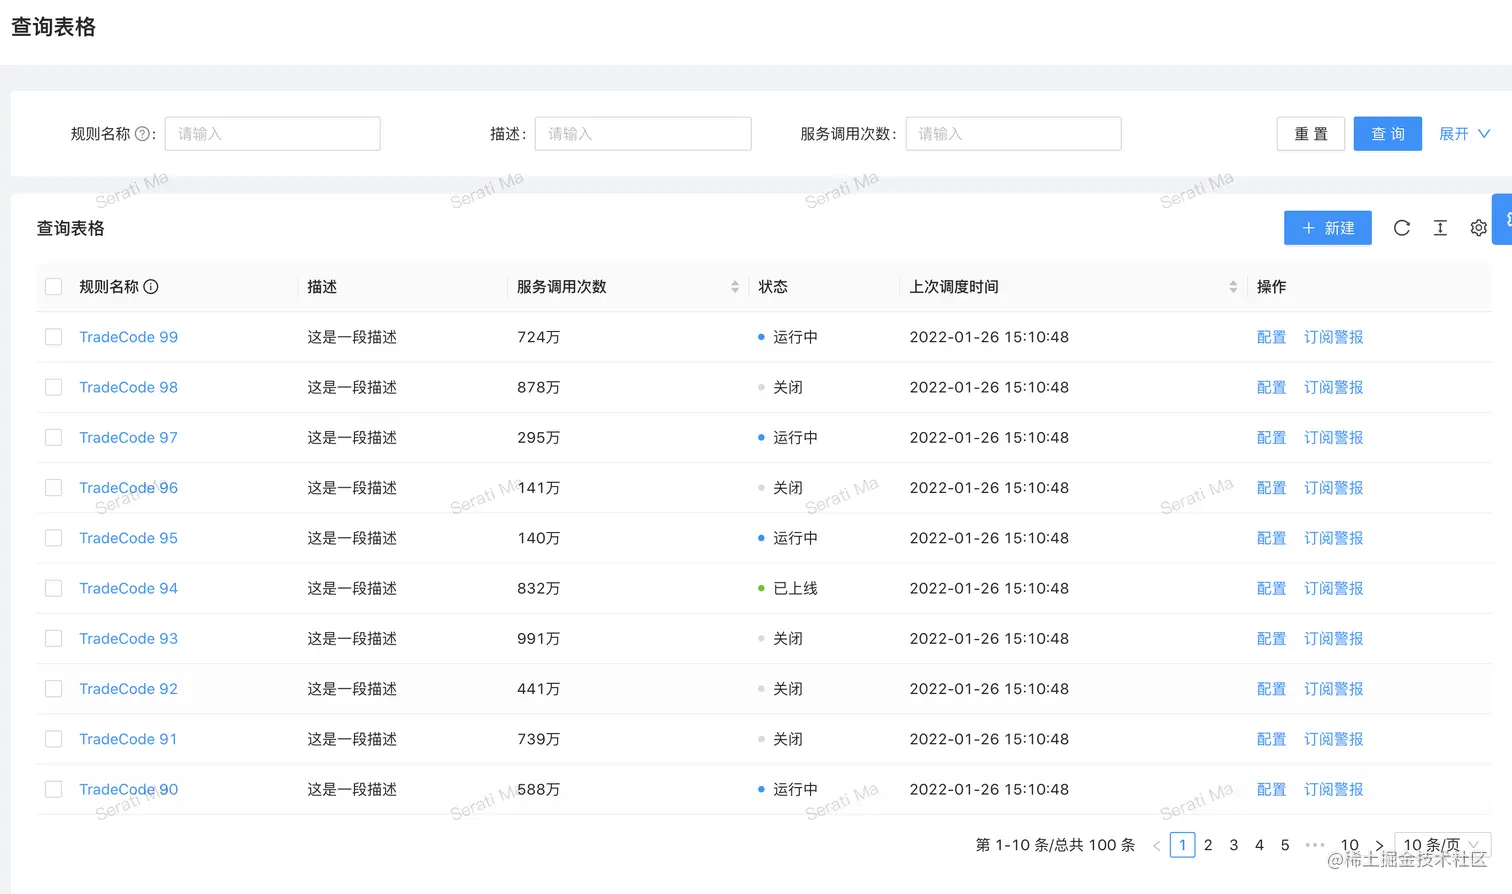Select pagination page 1
The image size is (1512, 894).
click(1182, 845)
